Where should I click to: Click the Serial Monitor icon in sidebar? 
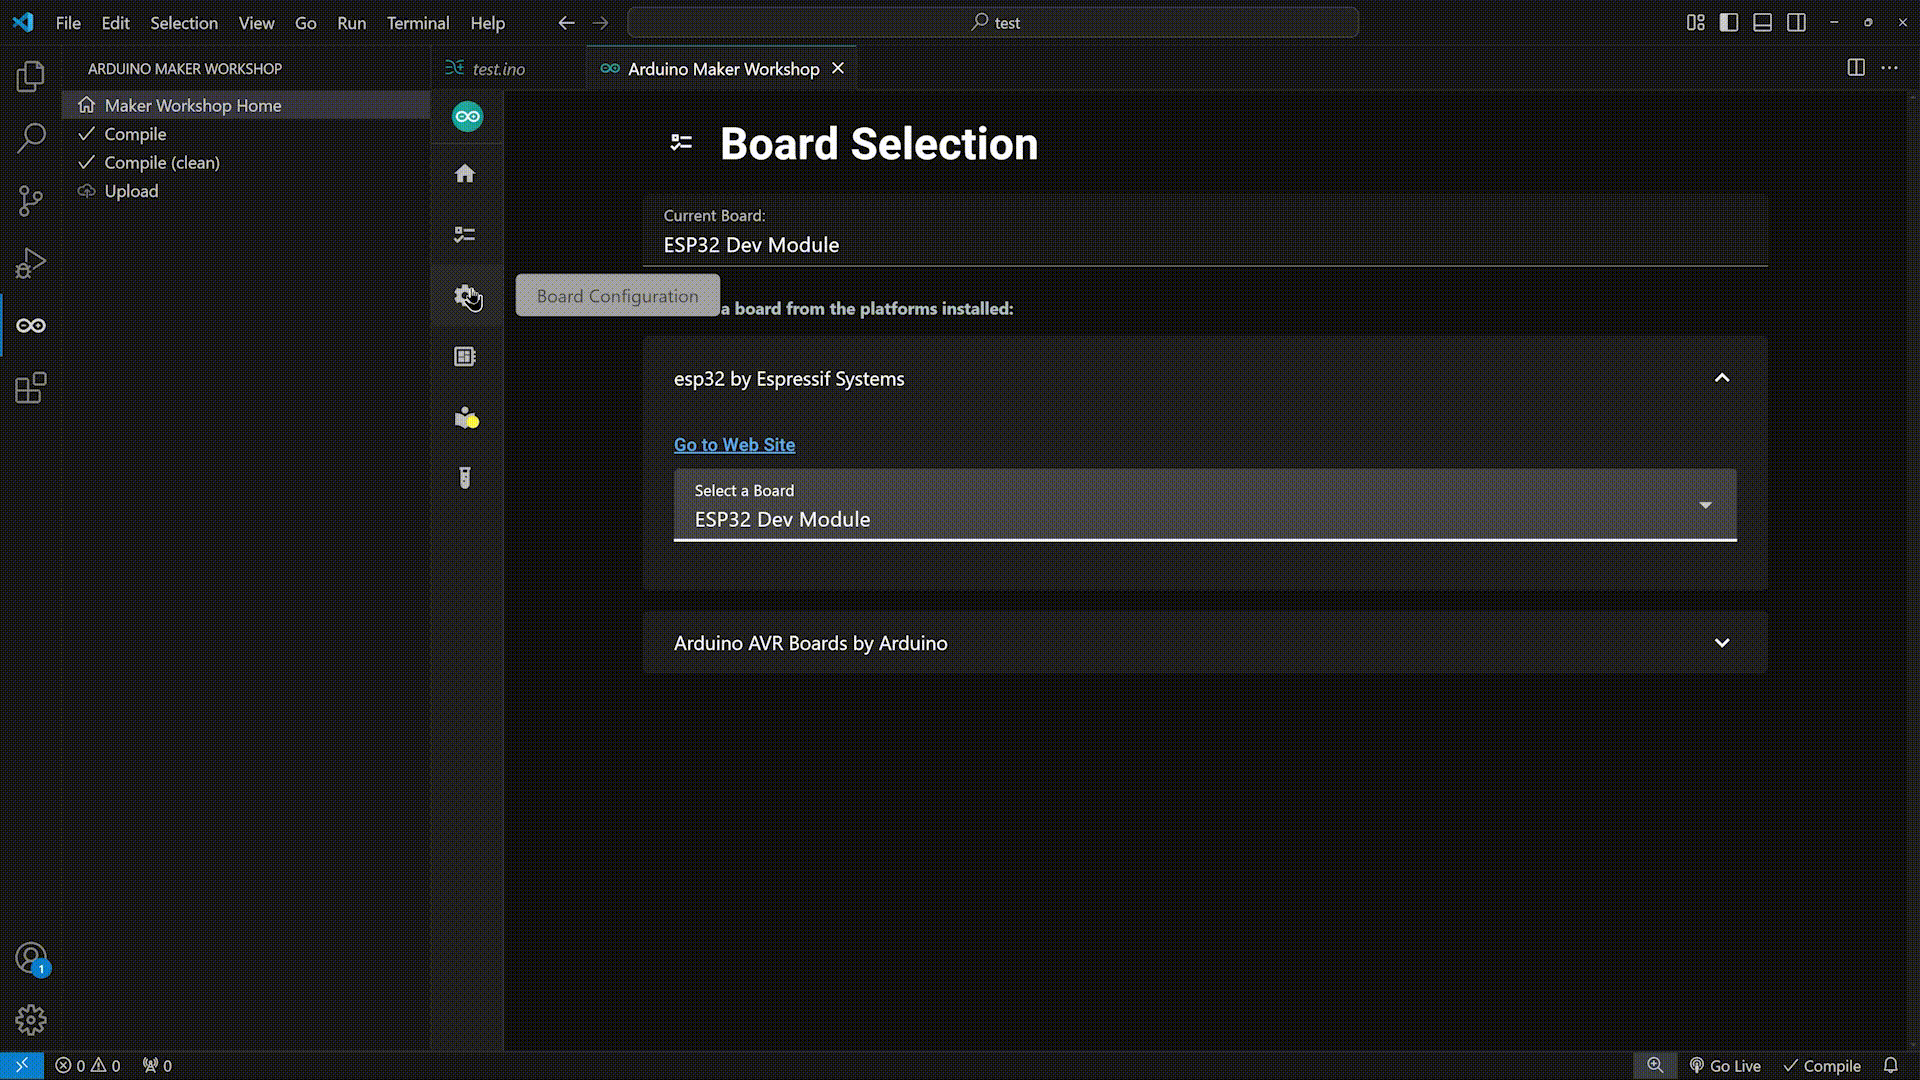(x=467, y=477)
